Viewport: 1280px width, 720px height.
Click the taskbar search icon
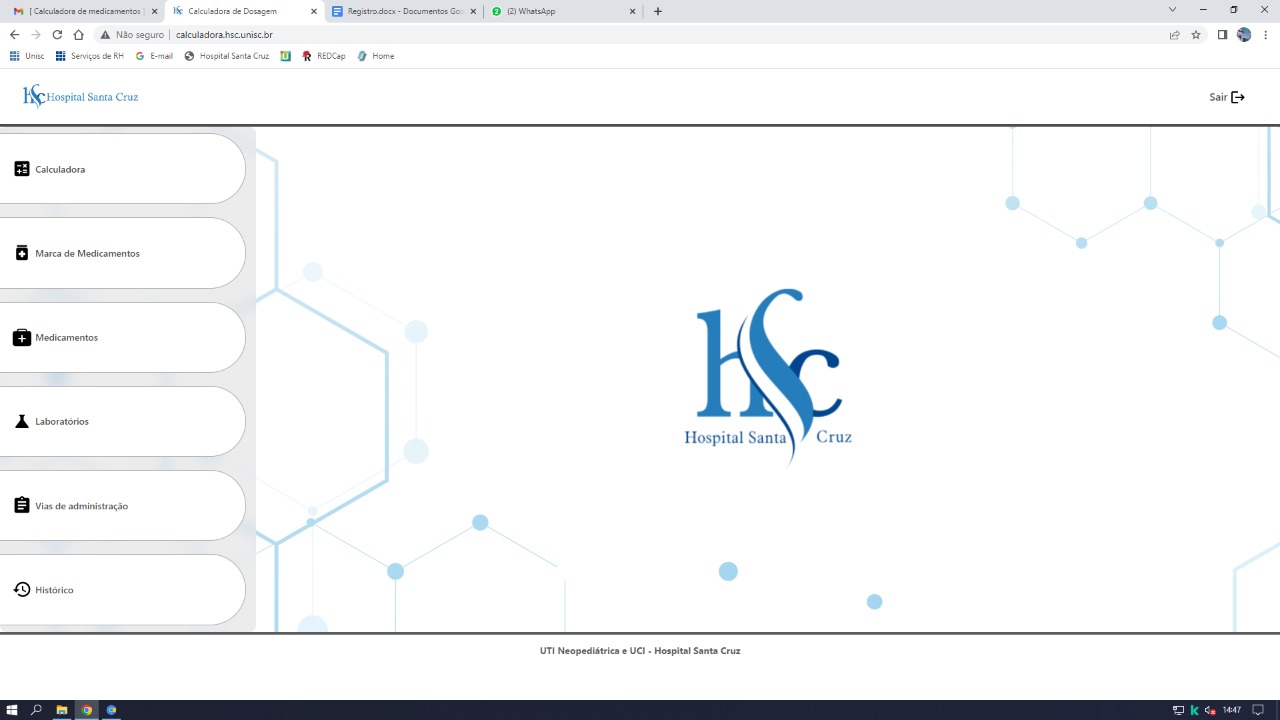pyautogui.click(x=36, y=710)
